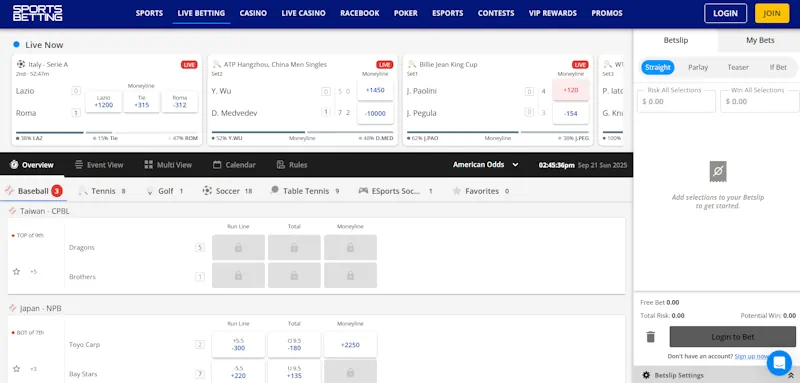Click the Risk All Selections input
The width and height of the screenshot is (800, 383).
(x=676, y=101)
